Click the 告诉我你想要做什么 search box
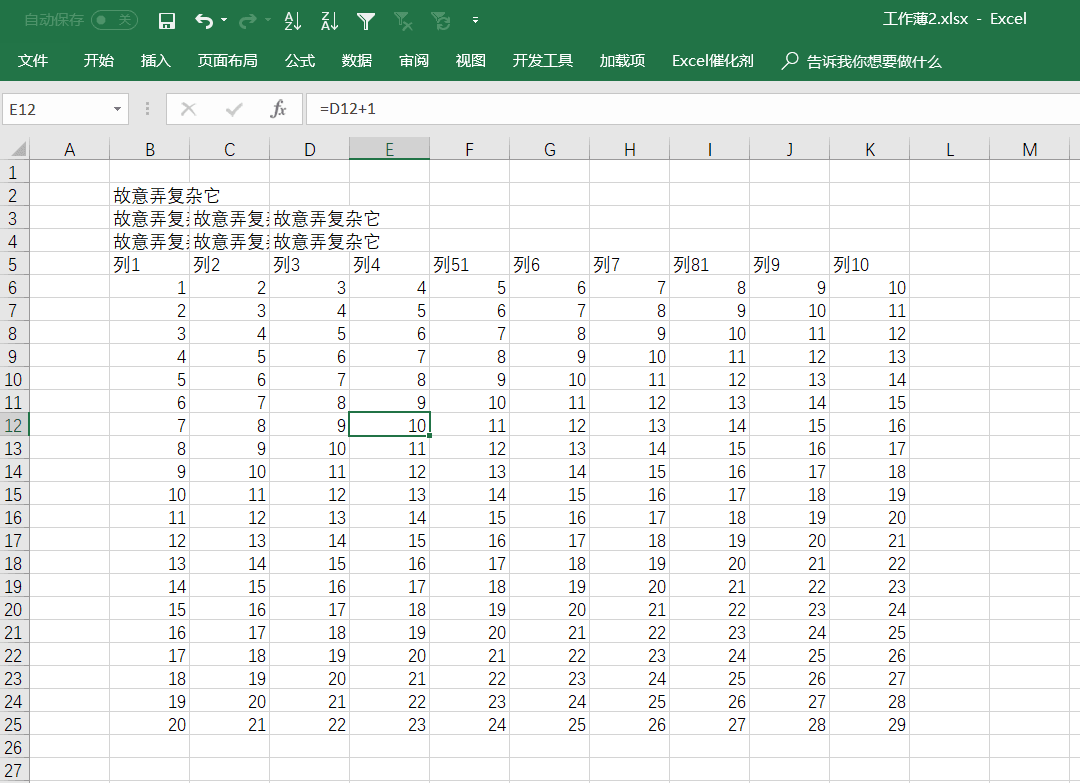This screenshot has height=783, width=1080. coord(862,61)
